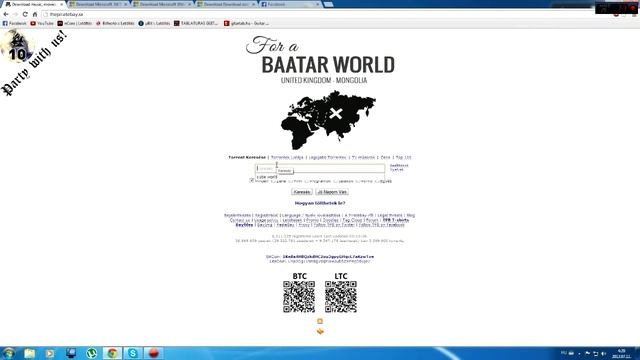Go to the Zene section
Viewport: 640px width, 360px height.
pyautogui.click(x=385, y=158)
